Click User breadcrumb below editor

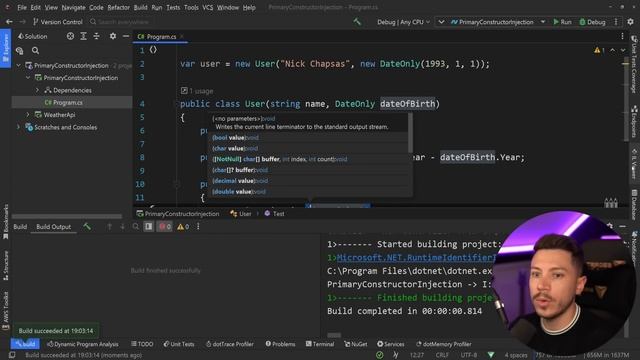241,213
